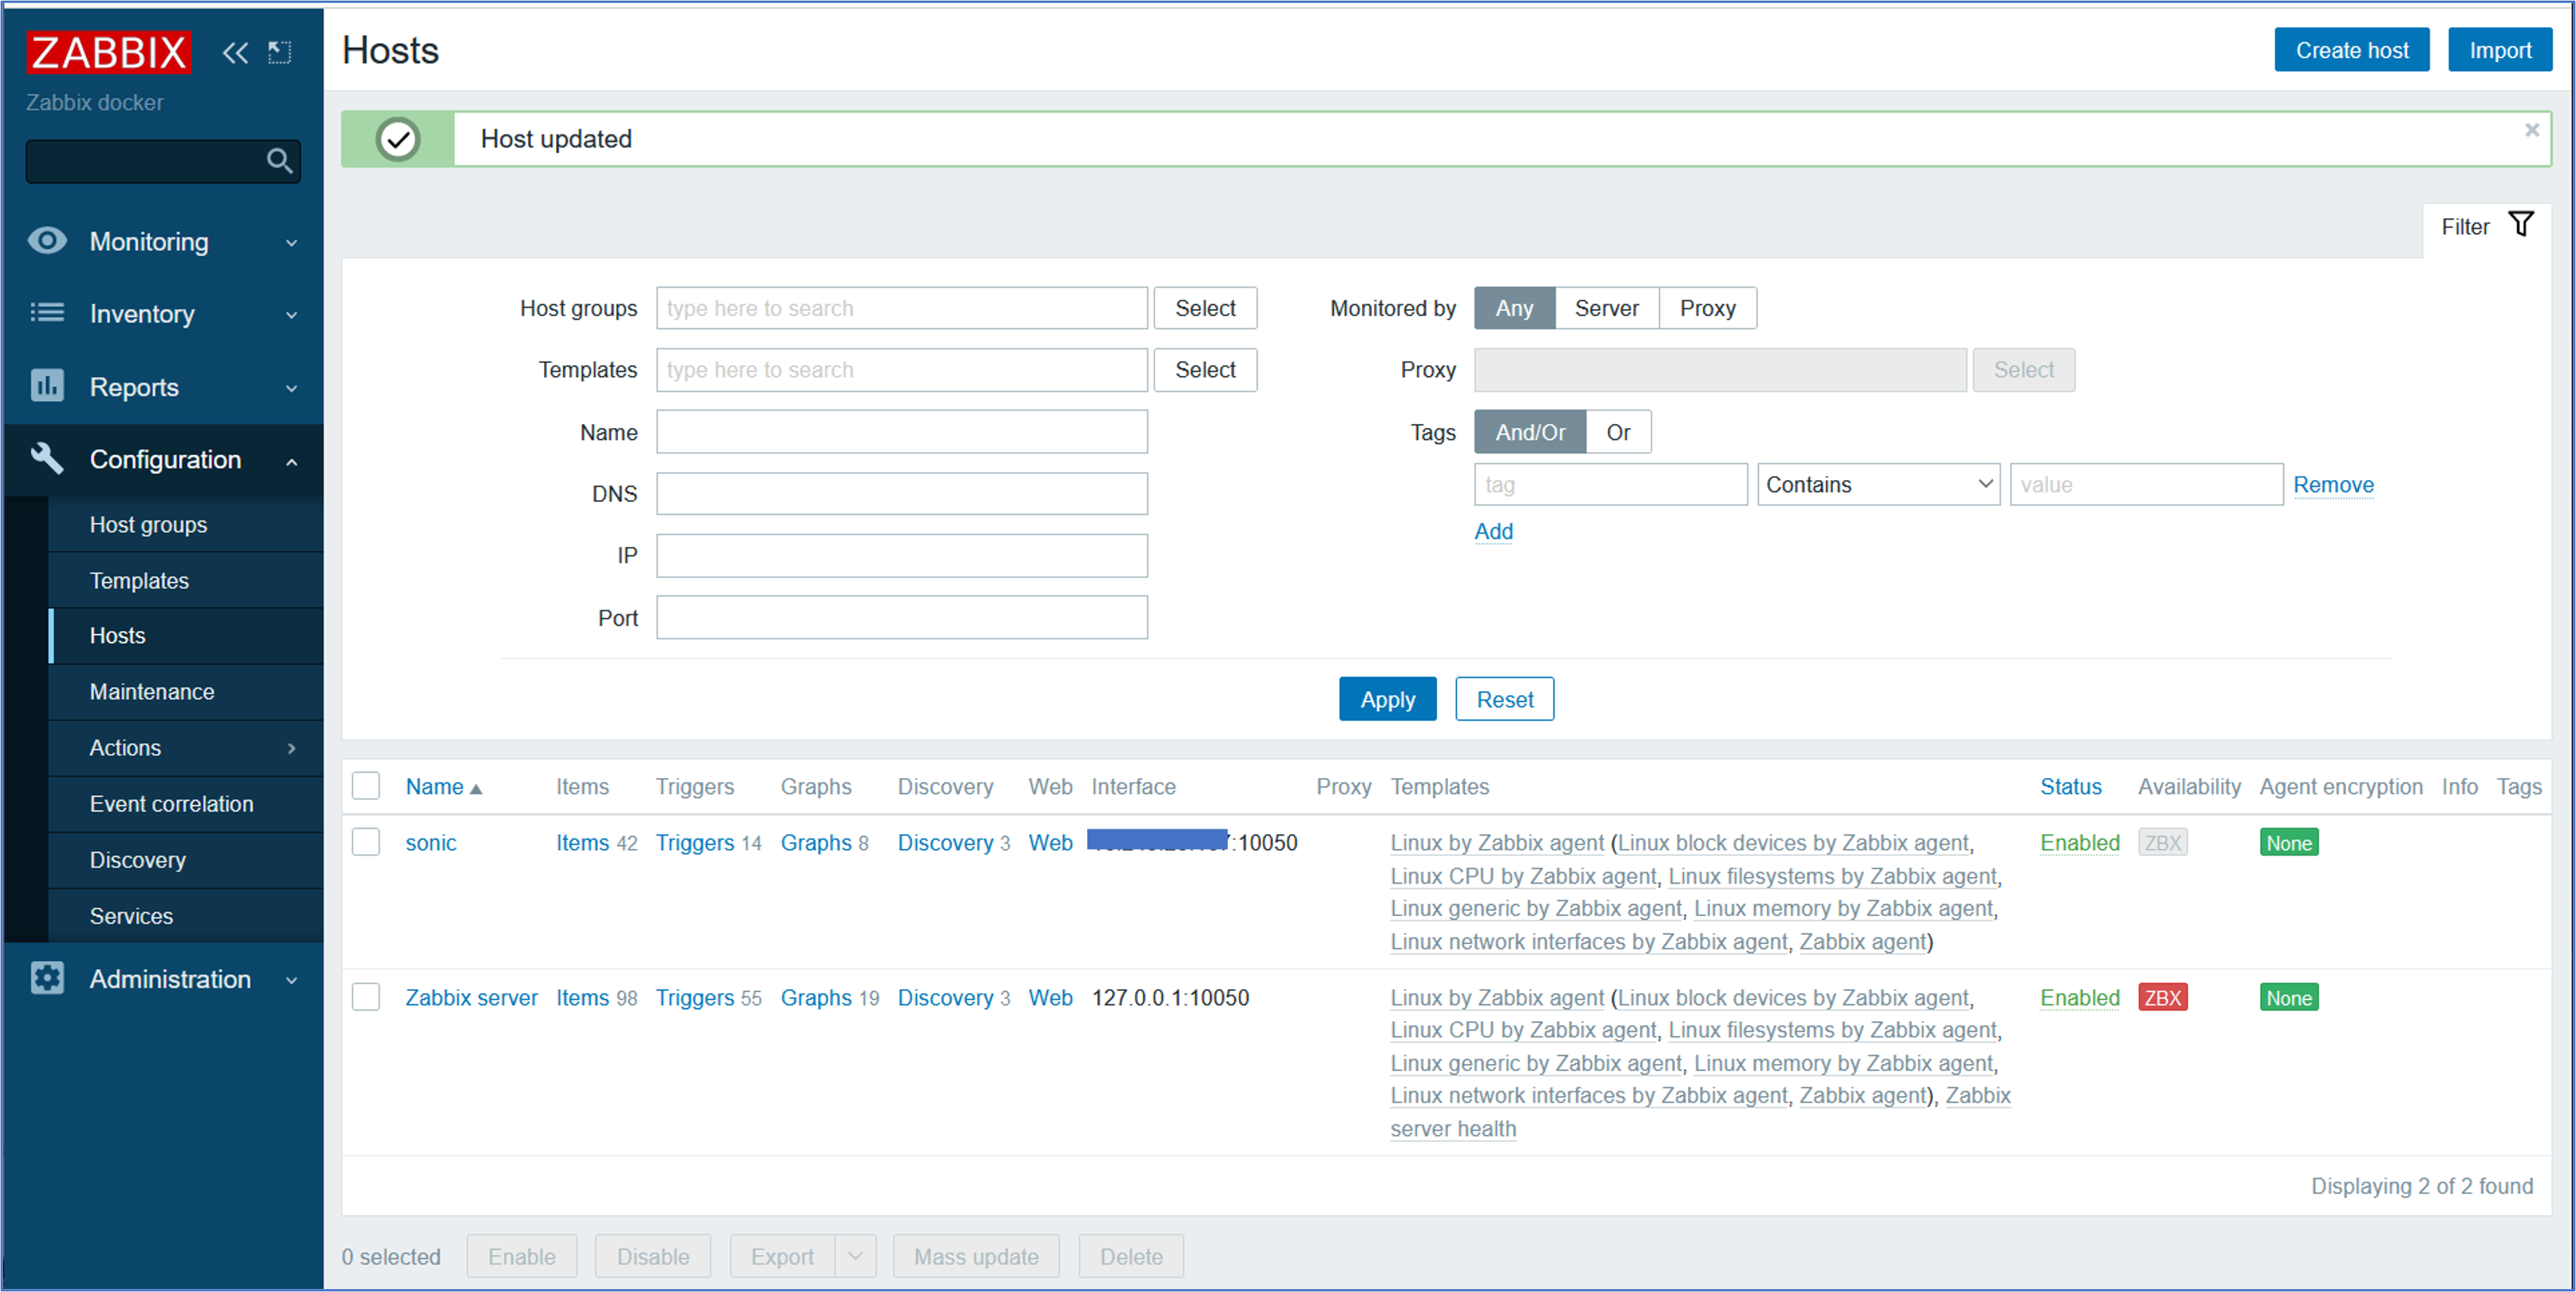Apply the host filter

pos(1387,699)
